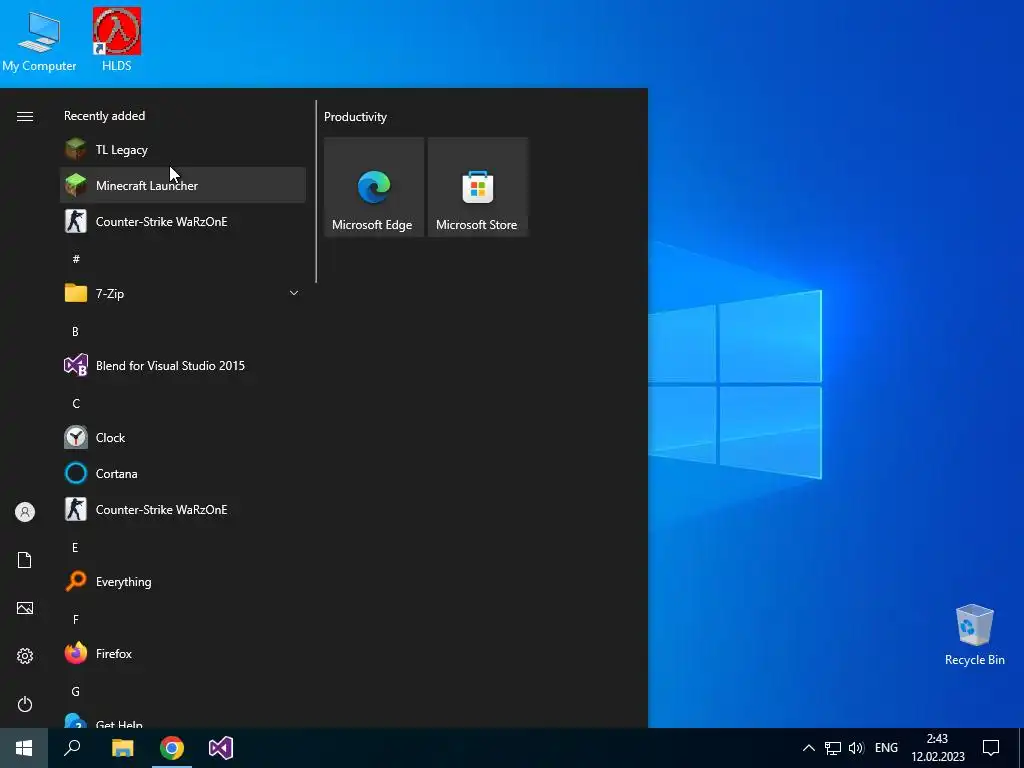Screen dimensions: 1024x768
Task: Click the C letter group header
Action: click(76, 404)
